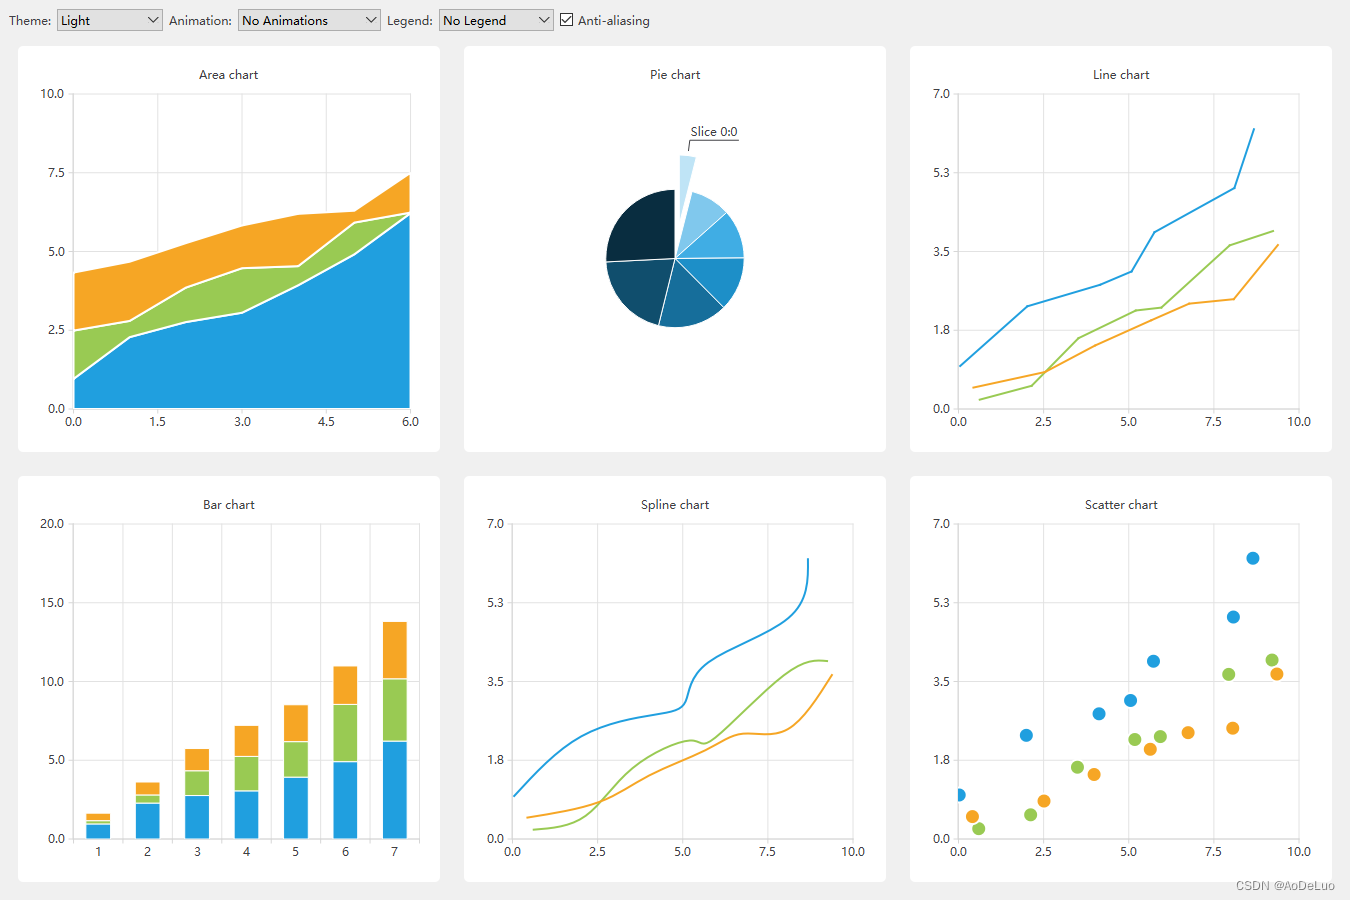Screen dimensions: 1350x900
Task: Click the Scatter chart title
Action: tap(1121, 505)
